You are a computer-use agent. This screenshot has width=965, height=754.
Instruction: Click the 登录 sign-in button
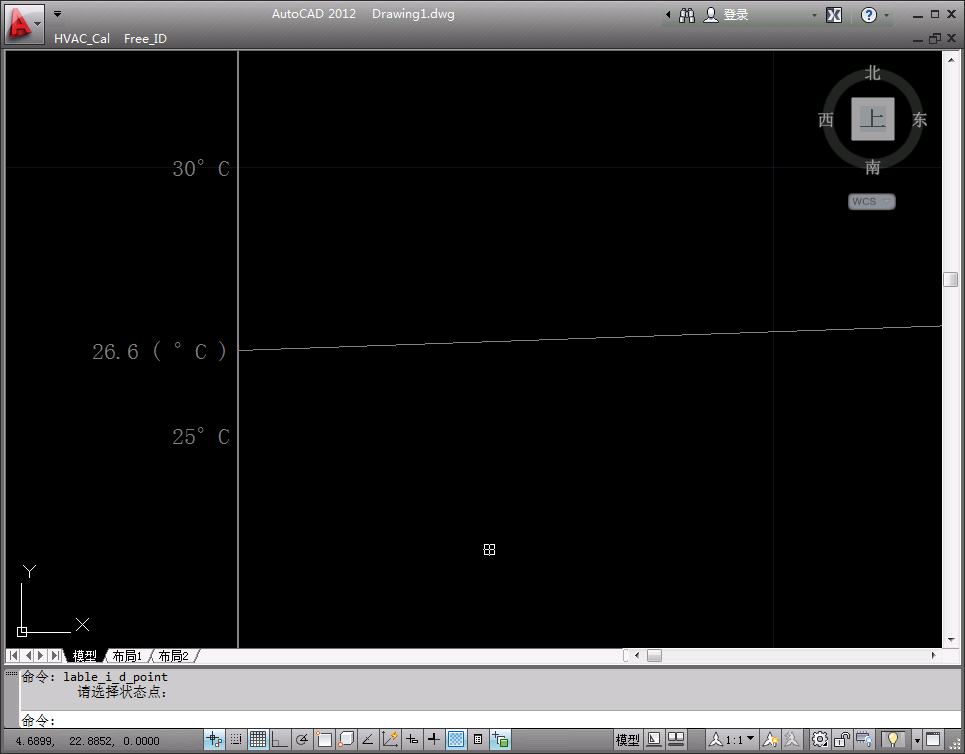727,15
